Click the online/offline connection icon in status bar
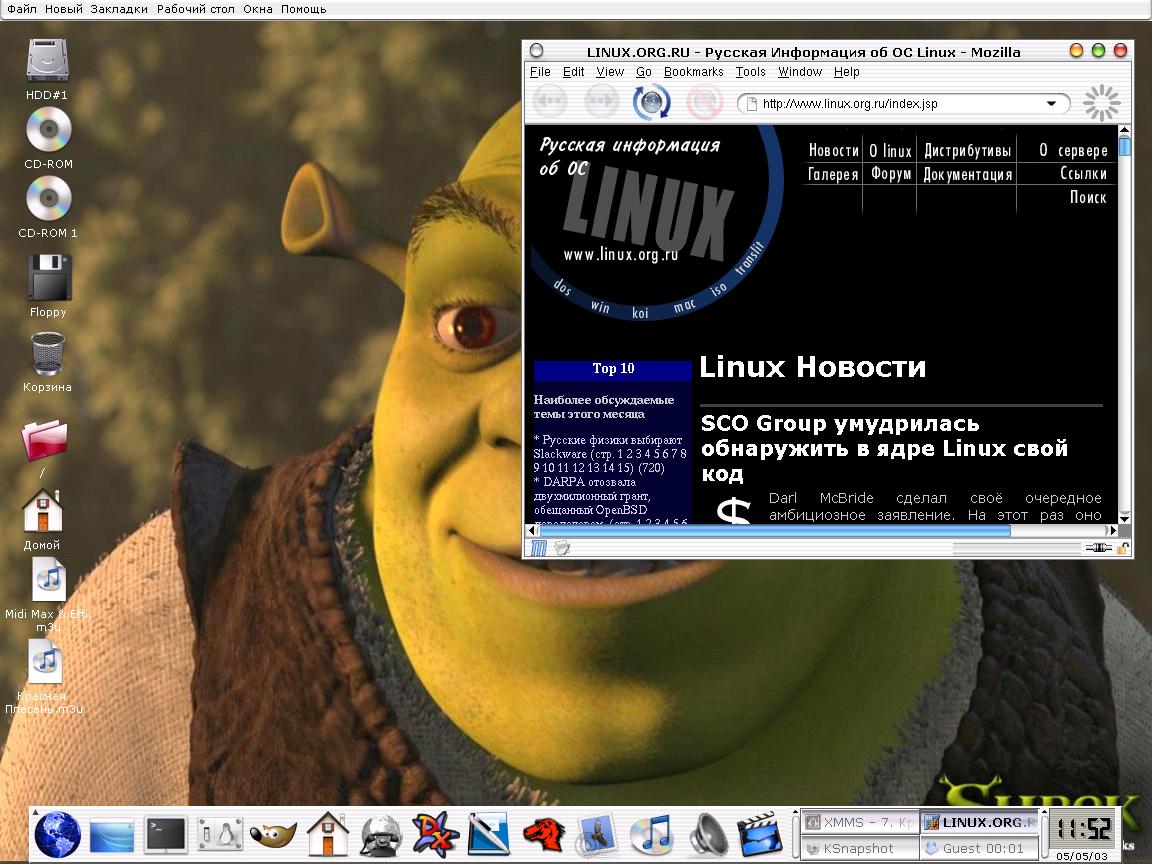 [1098, 548]
